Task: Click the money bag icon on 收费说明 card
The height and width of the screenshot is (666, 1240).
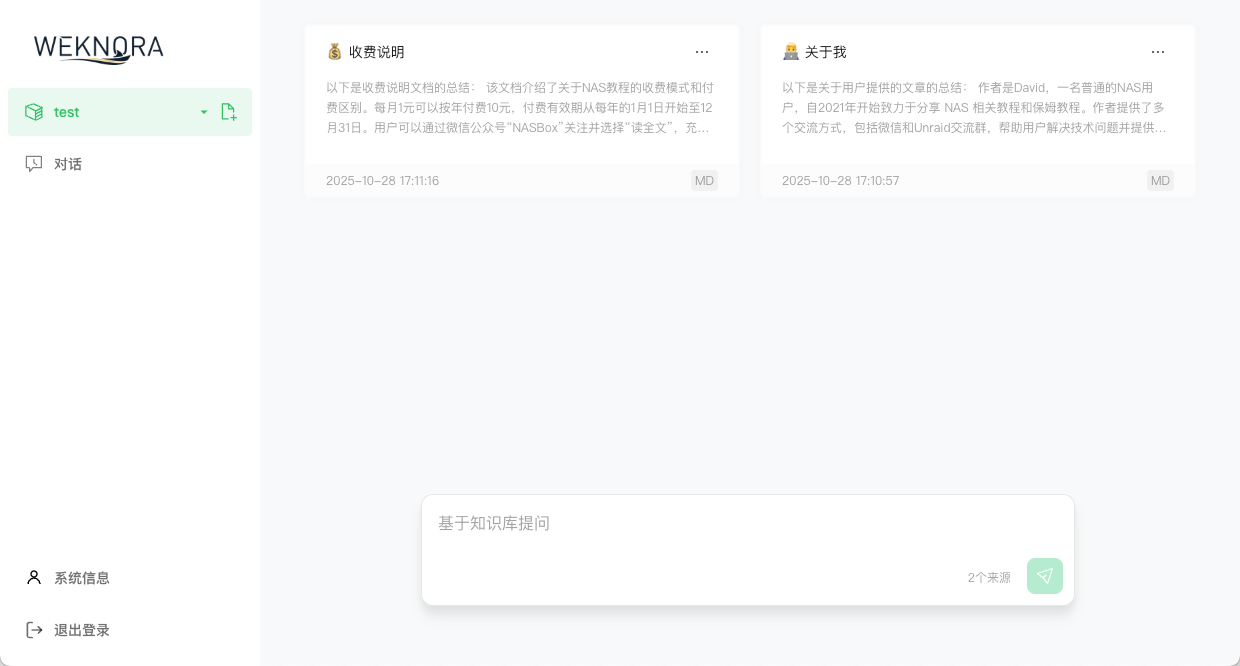Action: pos(333,52)
